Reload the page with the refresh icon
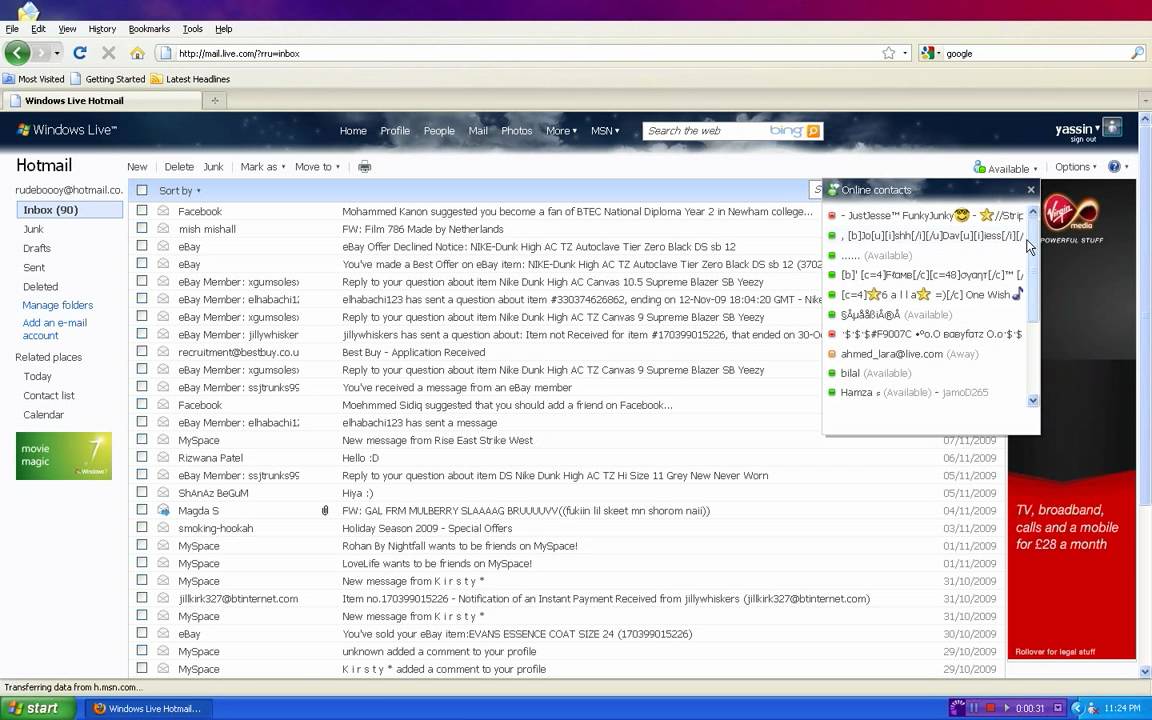Image resolution: width=1152 pixels, height=720 pixels. (x=80, y=53)
